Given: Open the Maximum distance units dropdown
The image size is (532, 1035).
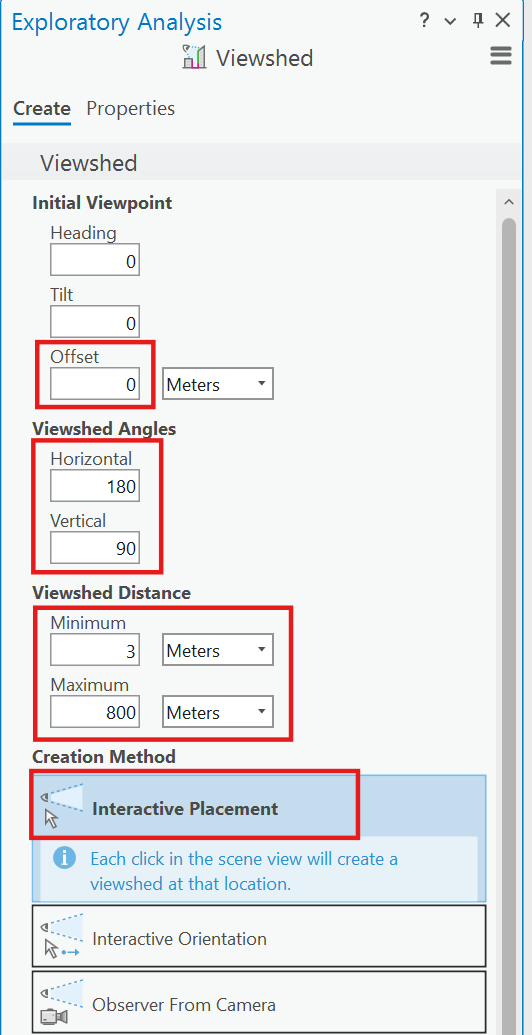Looking at the screenshot, I should click(218, 712).
